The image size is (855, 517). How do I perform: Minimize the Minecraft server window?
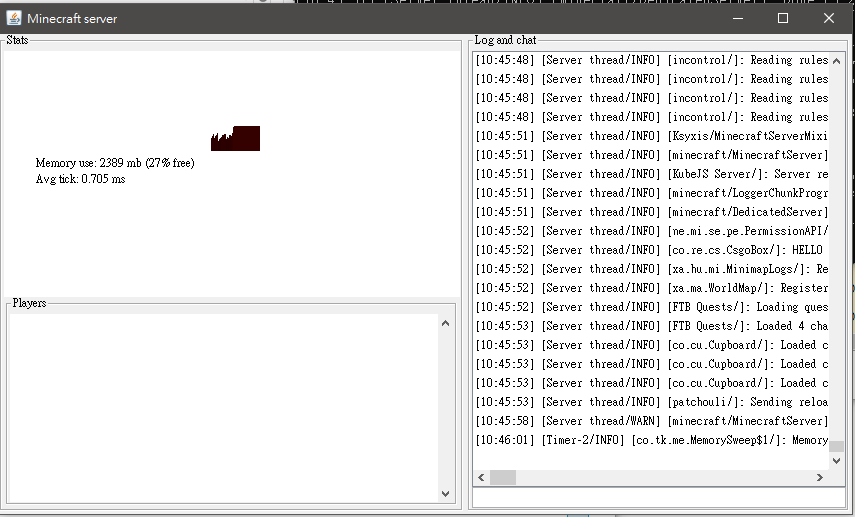tap(738, 18)
